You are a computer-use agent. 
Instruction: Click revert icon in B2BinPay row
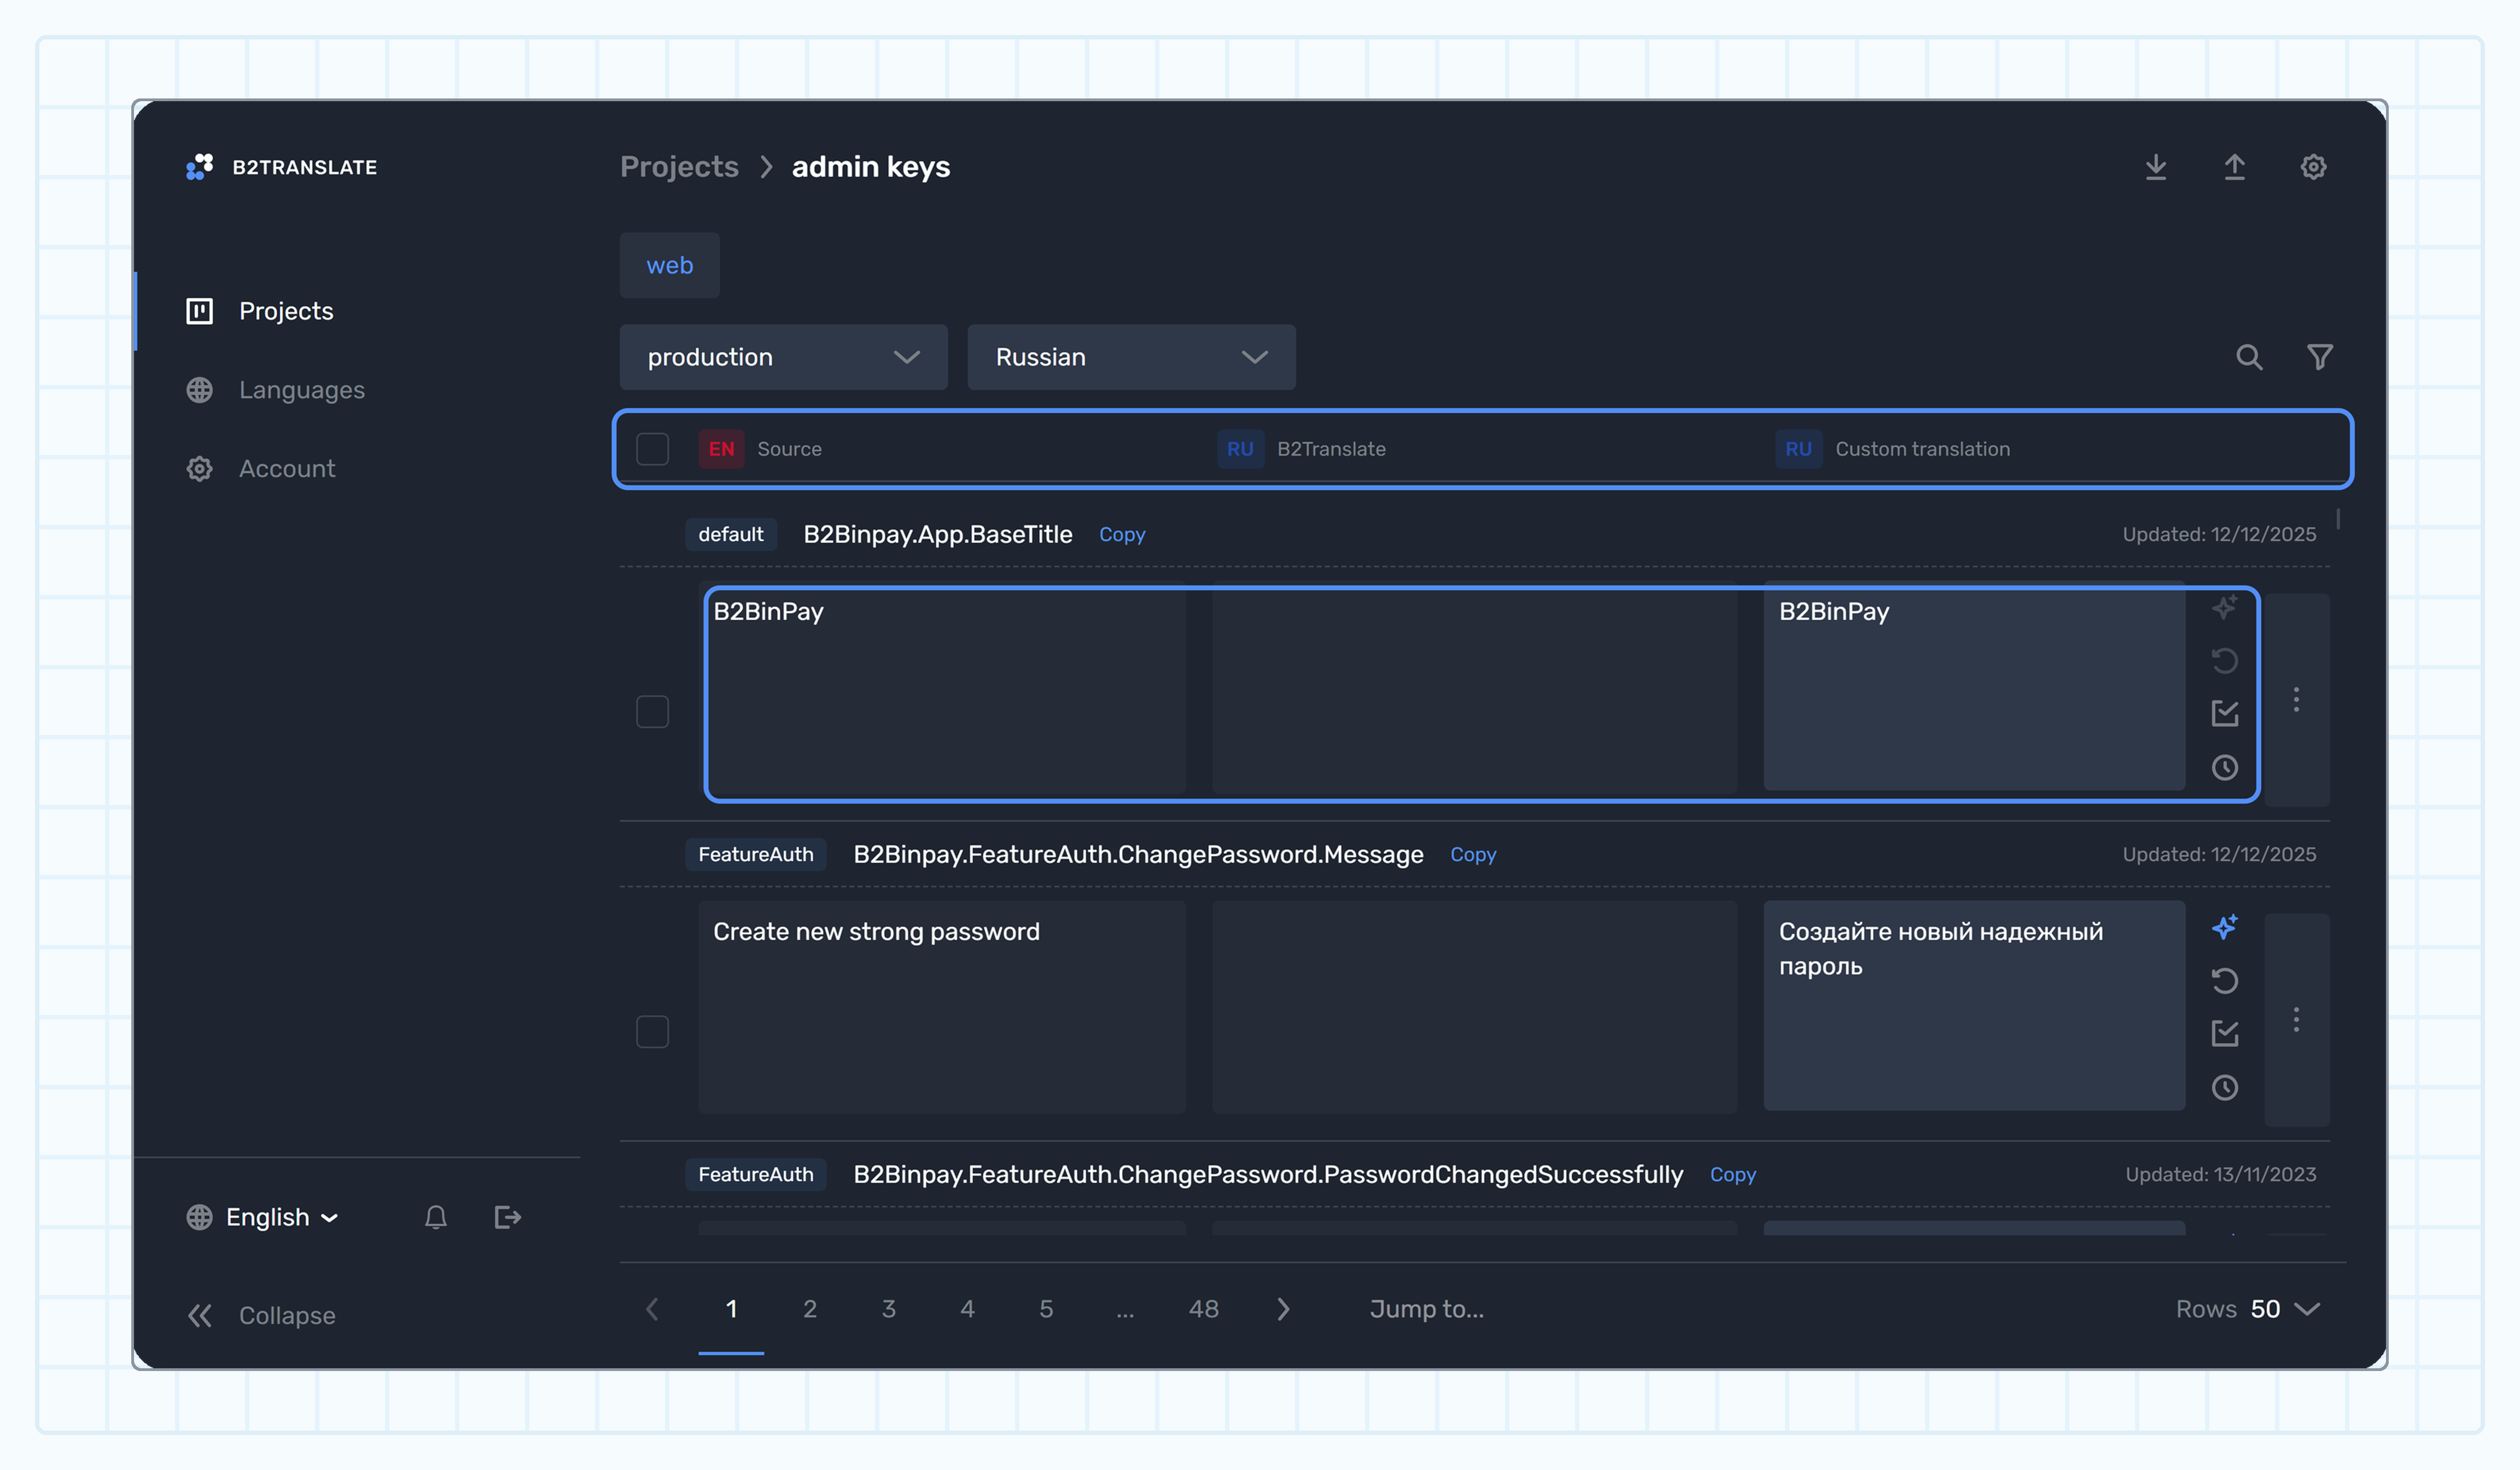point(2224,660)
